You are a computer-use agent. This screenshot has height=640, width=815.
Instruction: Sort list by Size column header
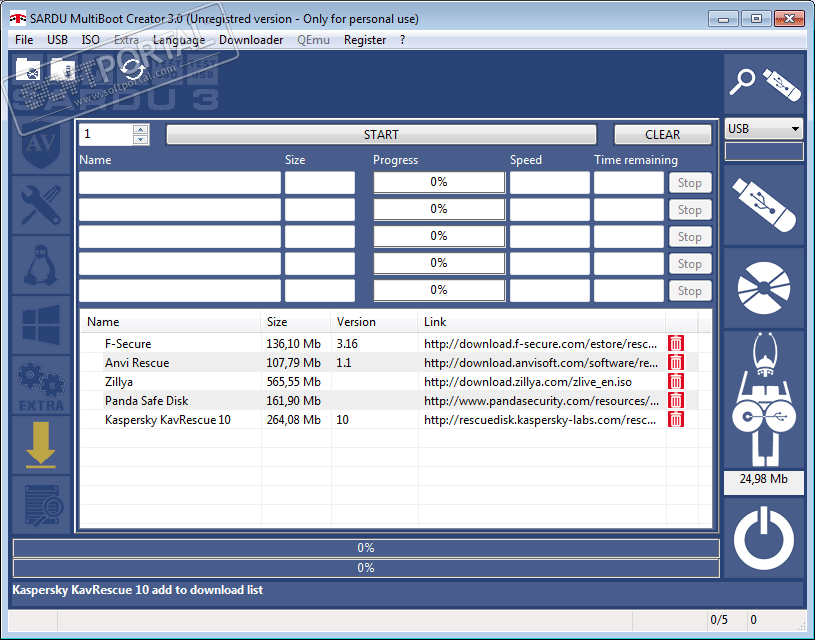[296, 322]
